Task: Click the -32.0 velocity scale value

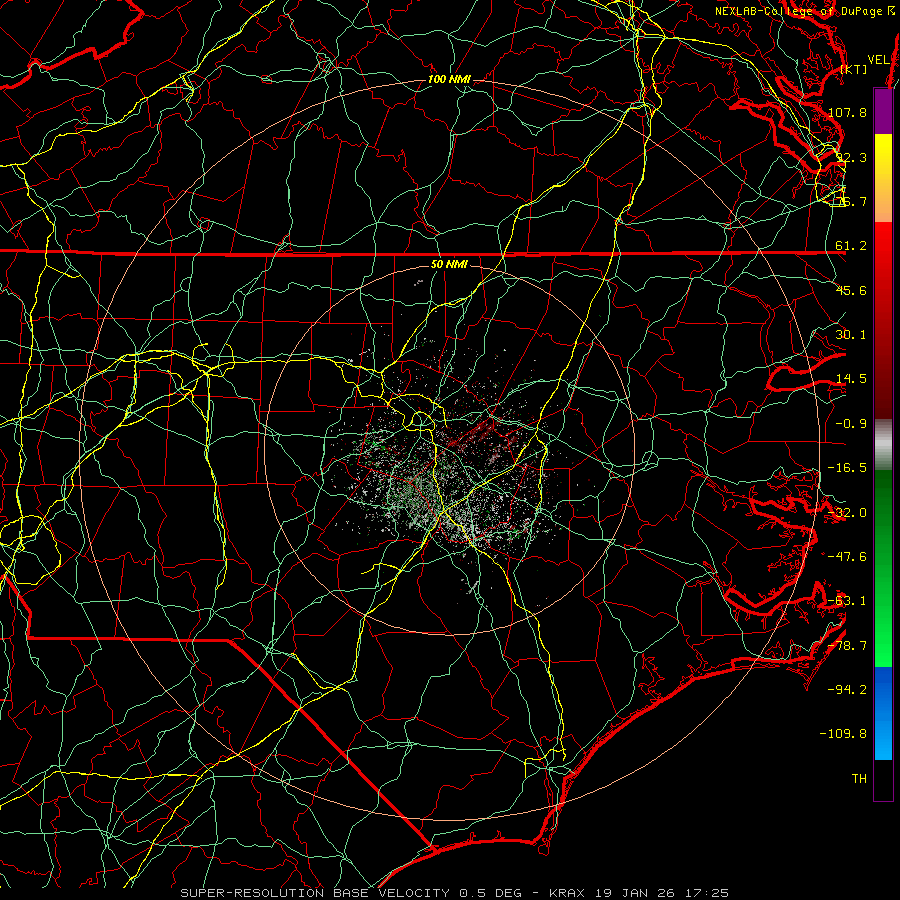Action: tap(847, 513)
